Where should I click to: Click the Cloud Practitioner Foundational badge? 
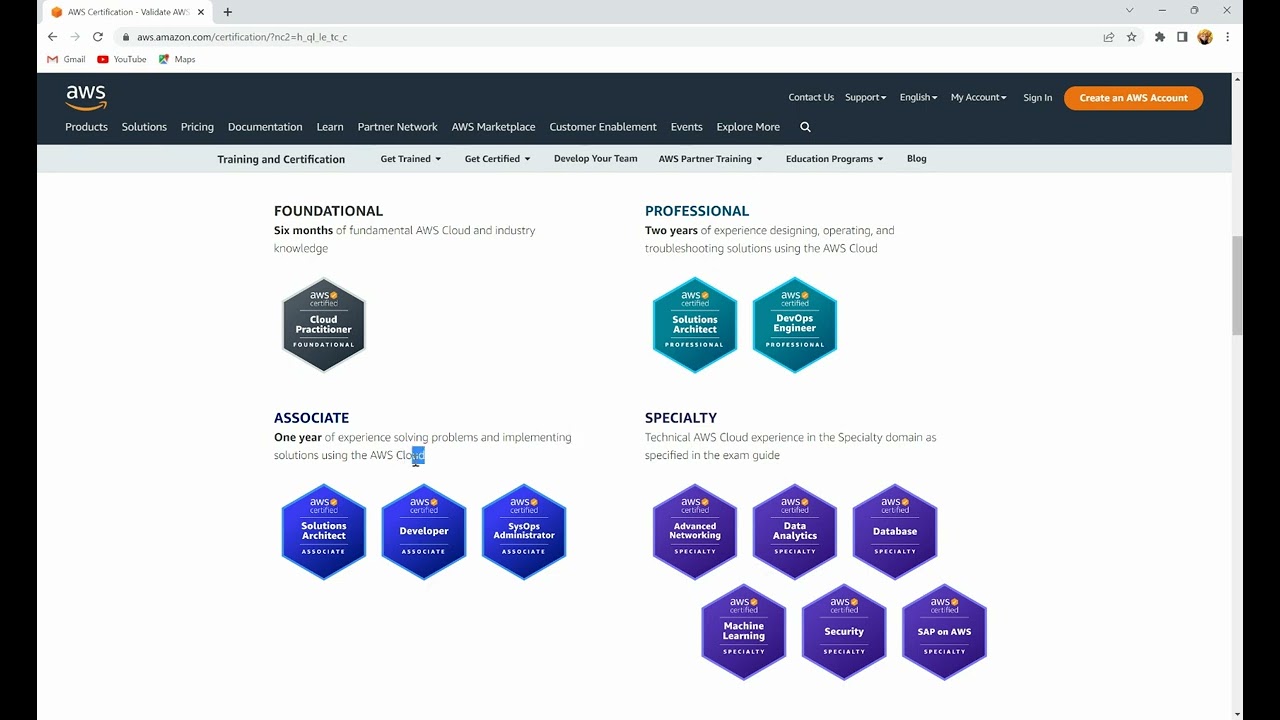(324, 325)
